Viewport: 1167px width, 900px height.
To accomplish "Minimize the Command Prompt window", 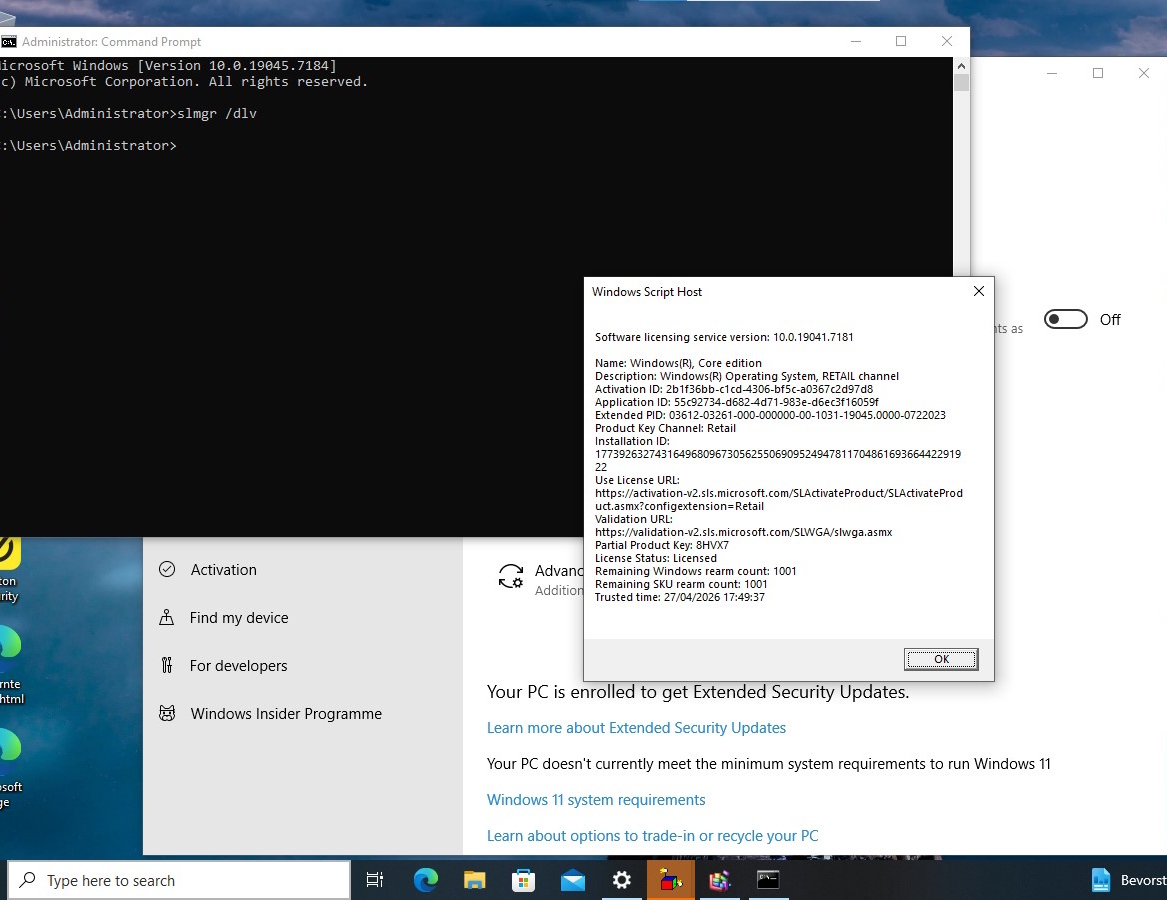I will point(856,42).
